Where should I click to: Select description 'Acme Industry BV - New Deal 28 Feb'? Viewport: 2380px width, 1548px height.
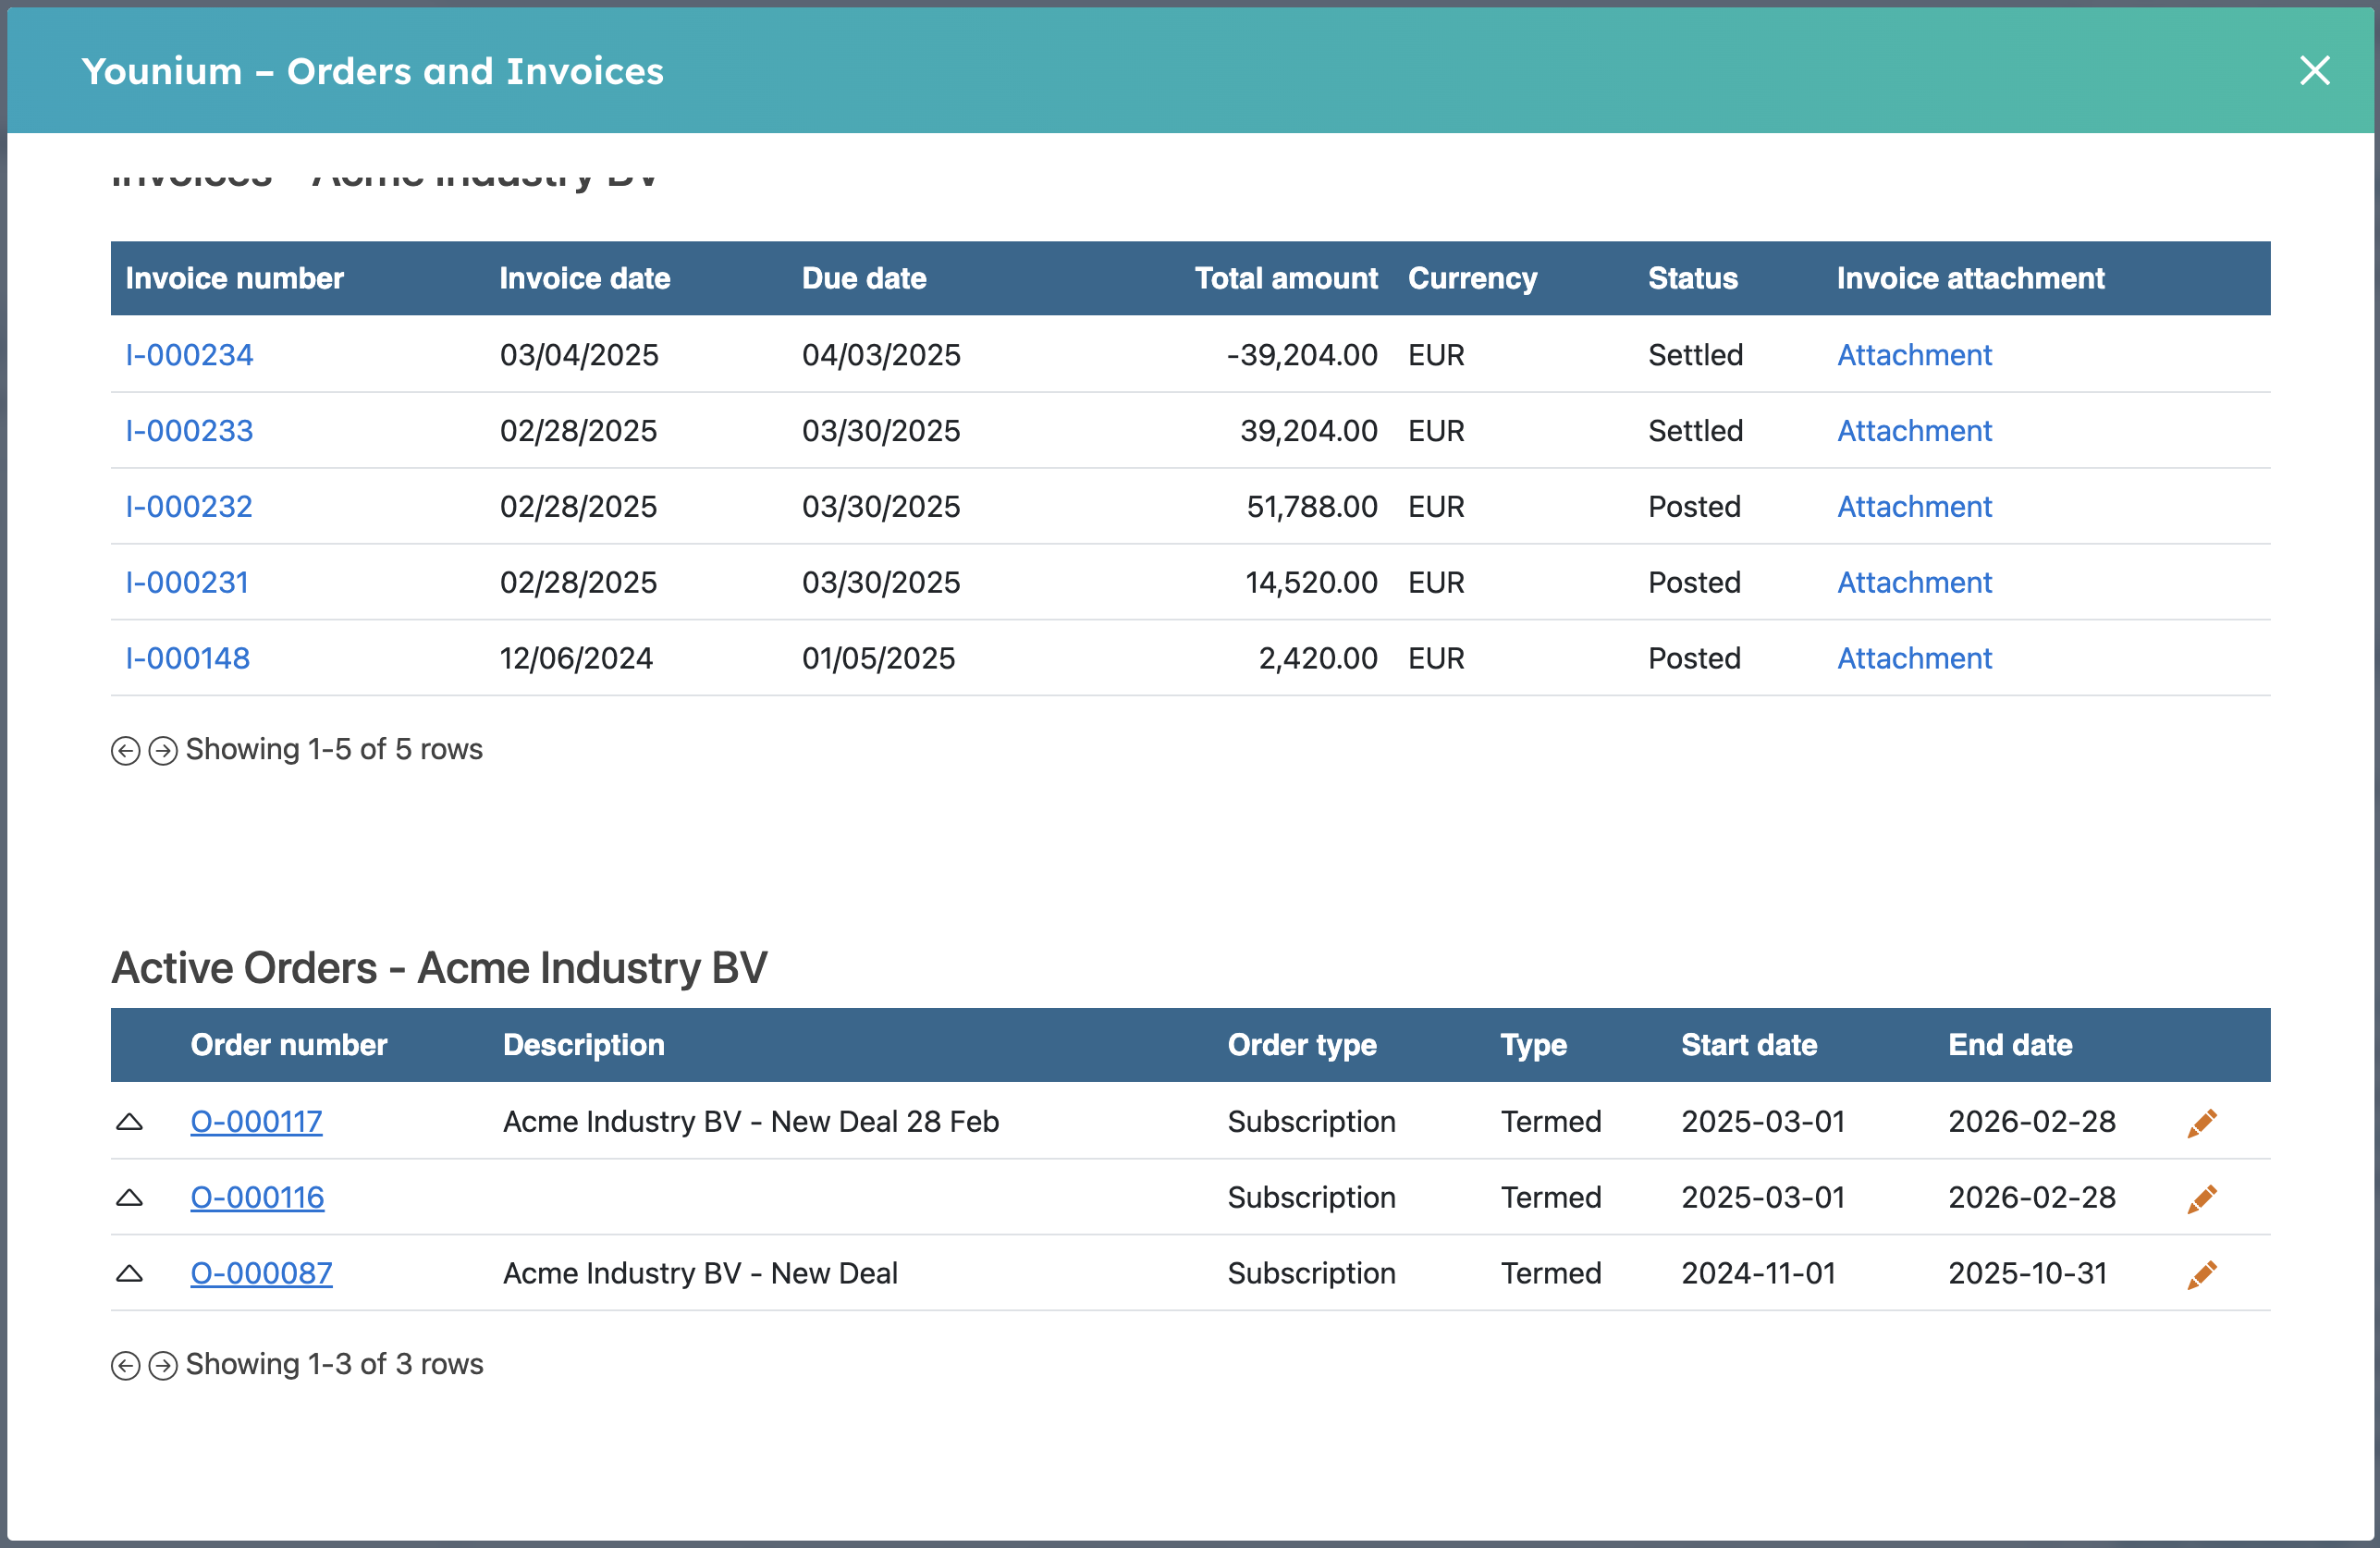(x=751, y=1122)
